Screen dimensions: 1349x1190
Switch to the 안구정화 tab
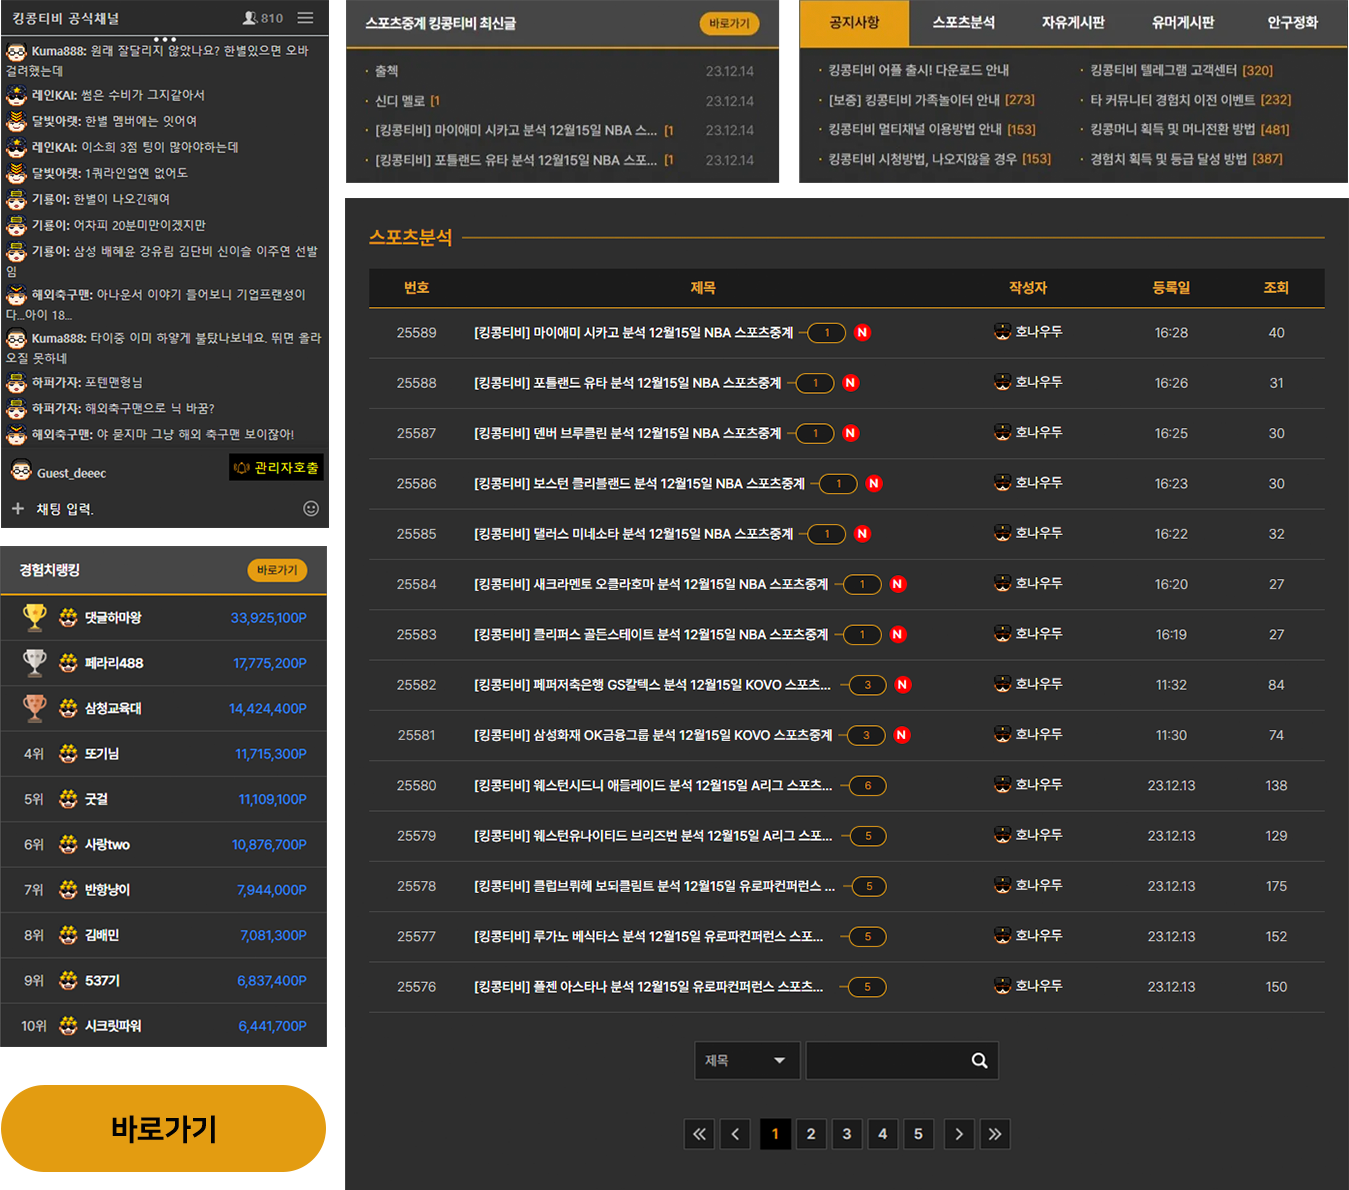click(x=1292, y=23)
